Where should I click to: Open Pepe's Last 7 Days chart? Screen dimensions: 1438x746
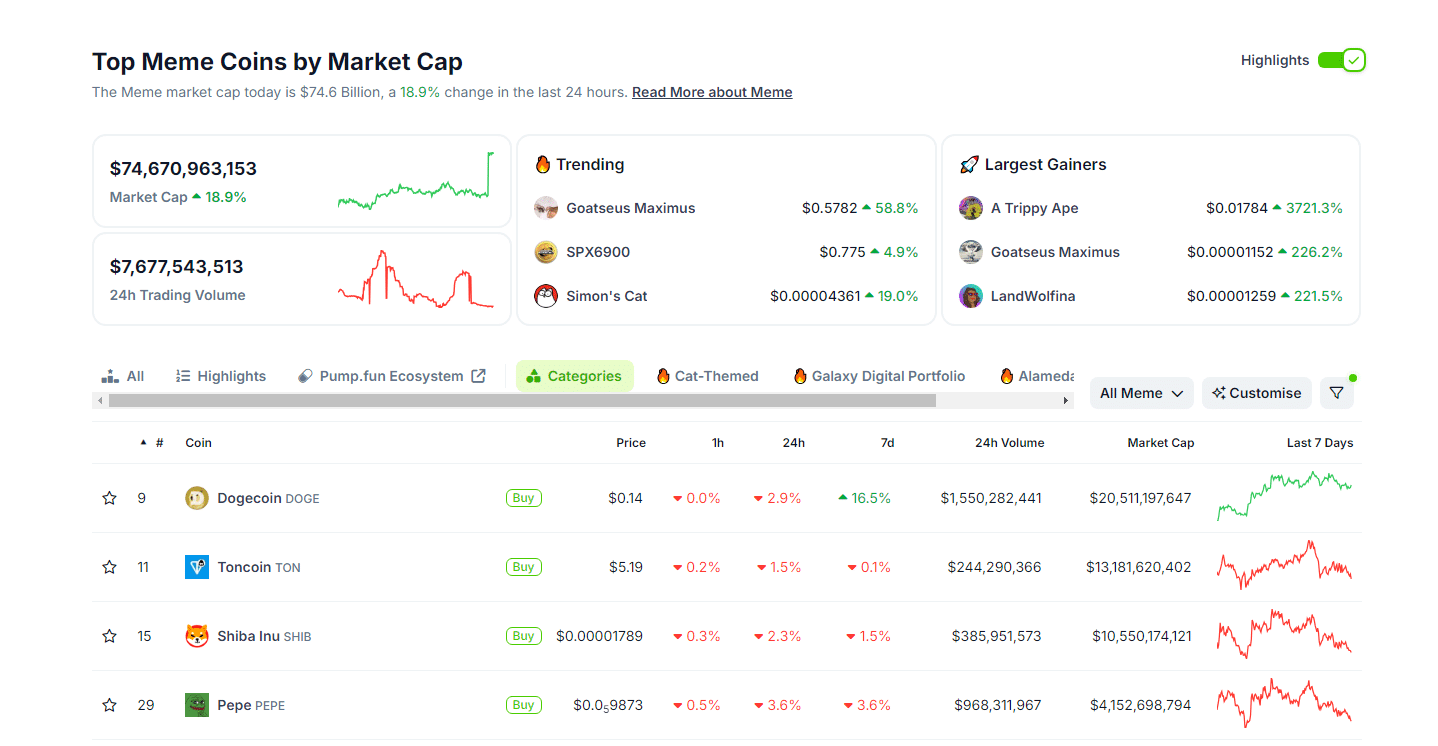click(x=1284, y=703)
